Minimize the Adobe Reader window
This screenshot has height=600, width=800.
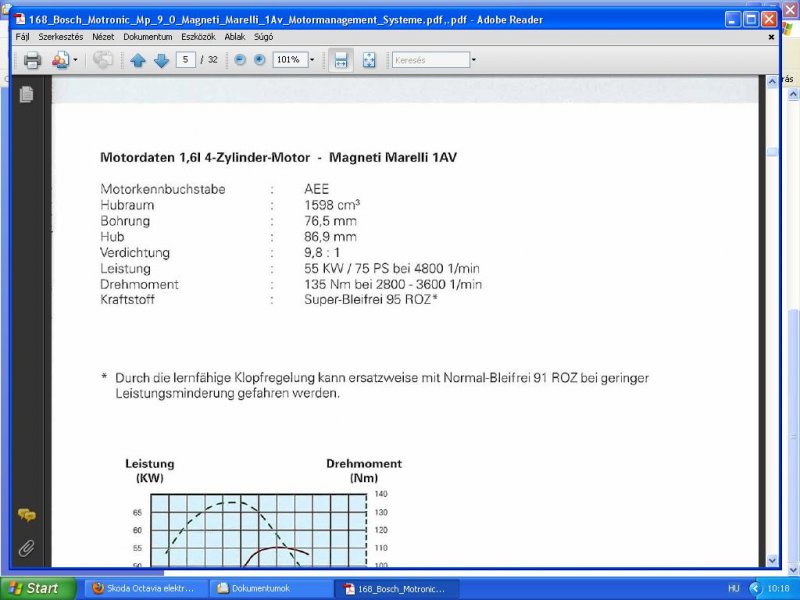point(733,19)
